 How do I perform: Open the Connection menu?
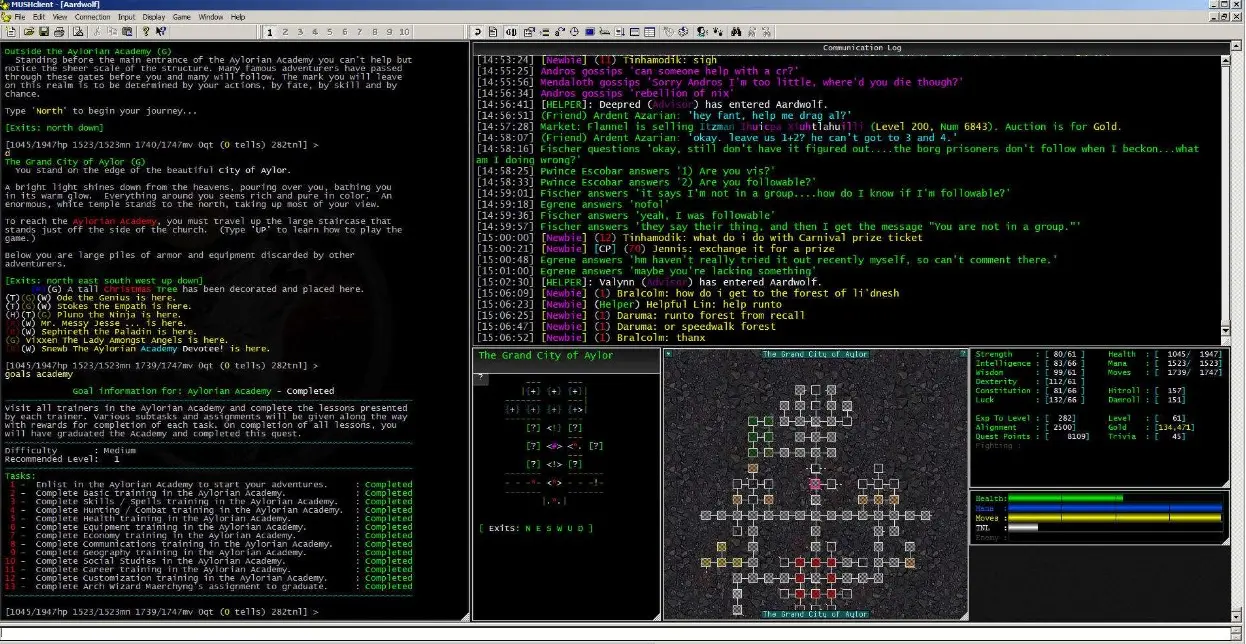coord(93,17)
